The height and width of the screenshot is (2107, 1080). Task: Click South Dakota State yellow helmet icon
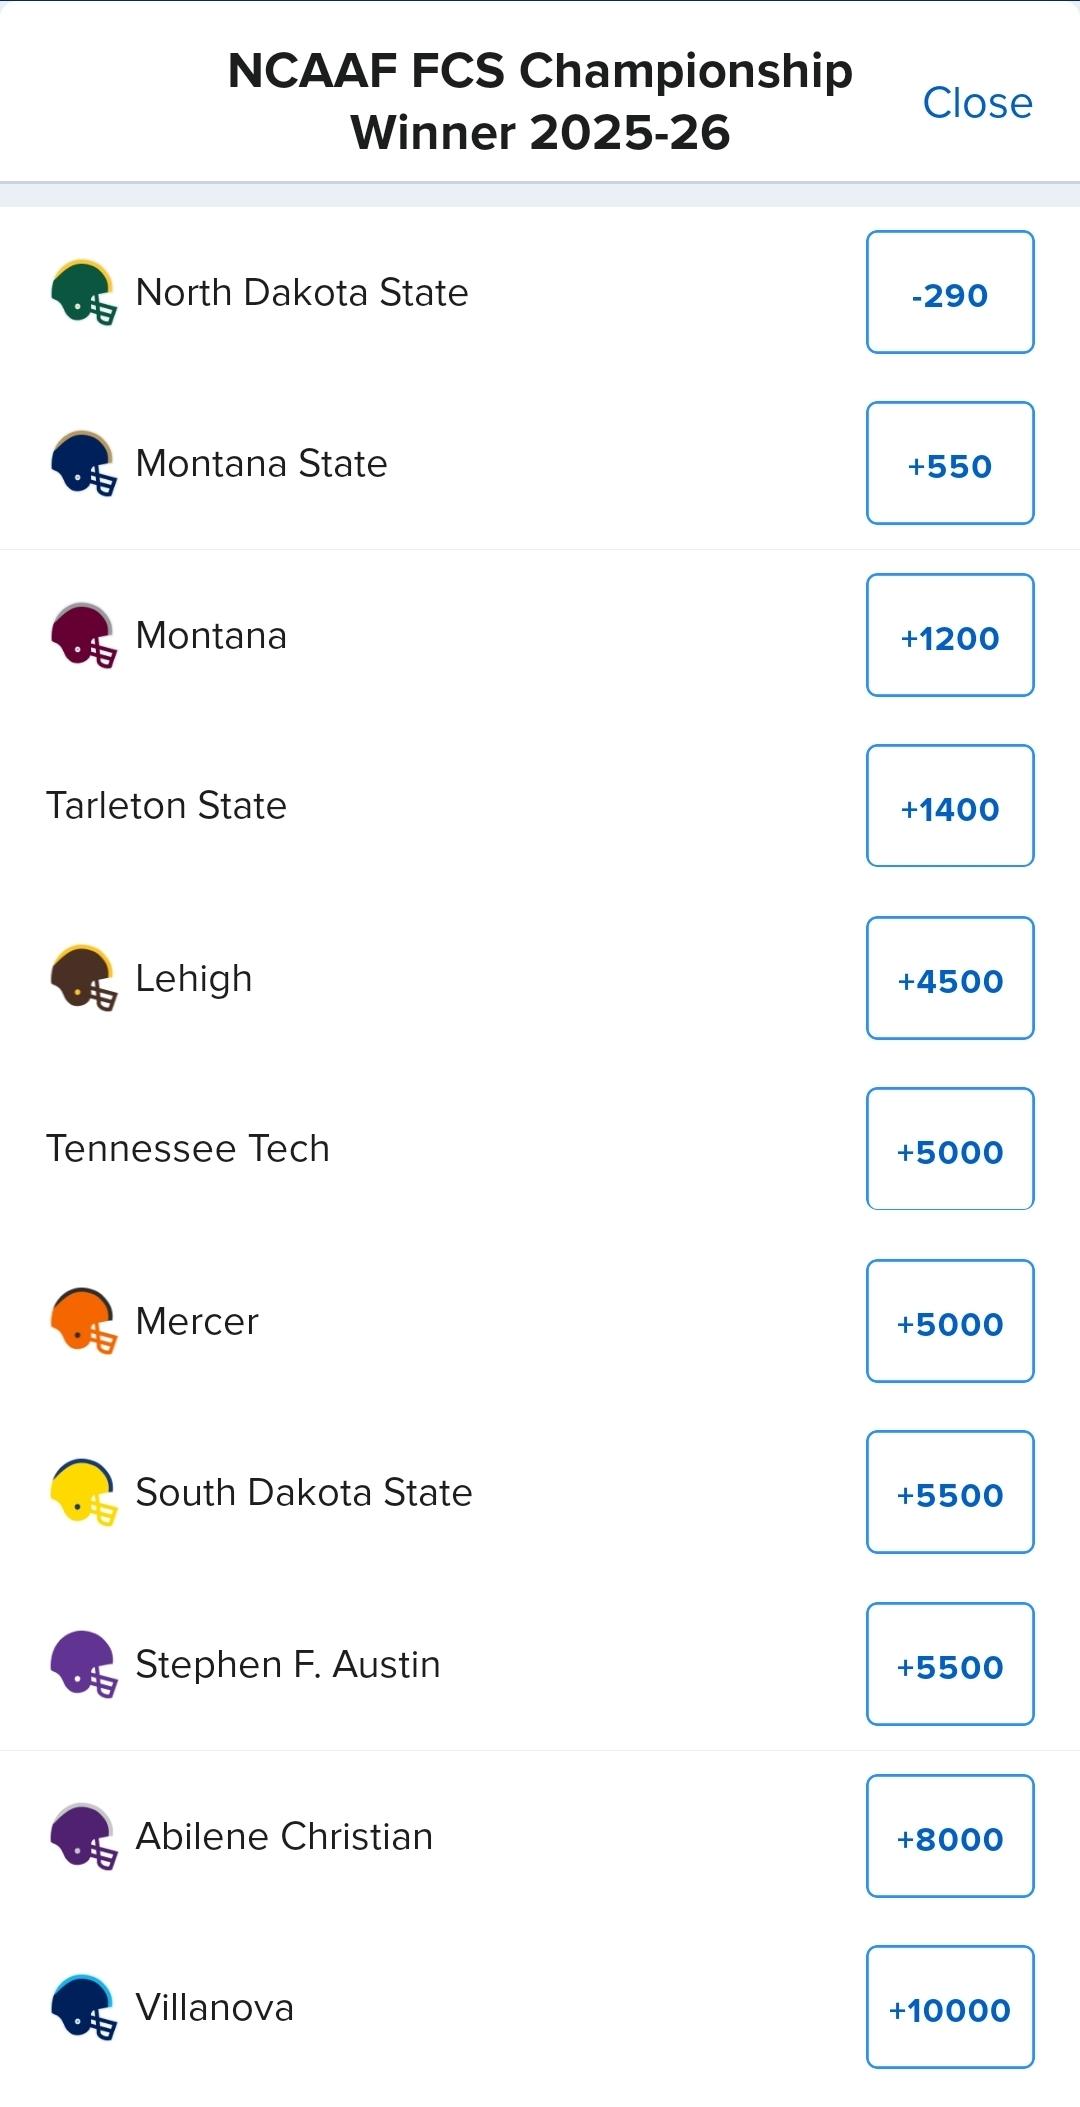coord(83,1492)
